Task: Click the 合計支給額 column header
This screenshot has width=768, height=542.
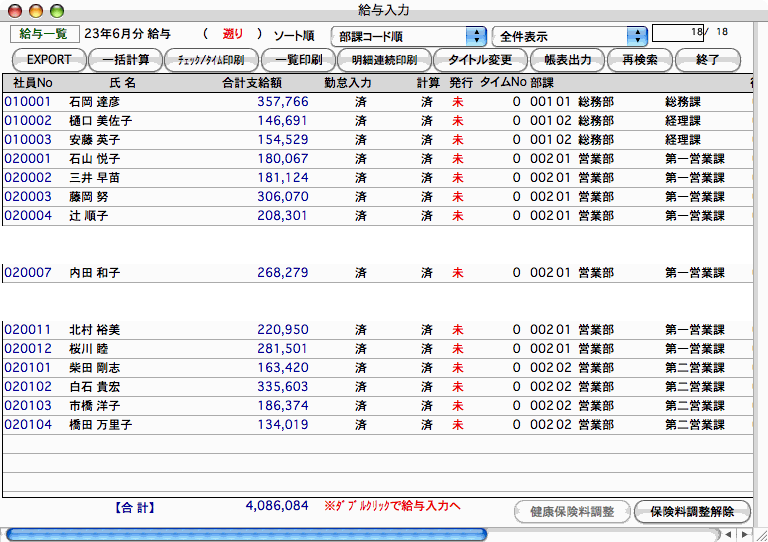Action: click(x=251, y=81)
